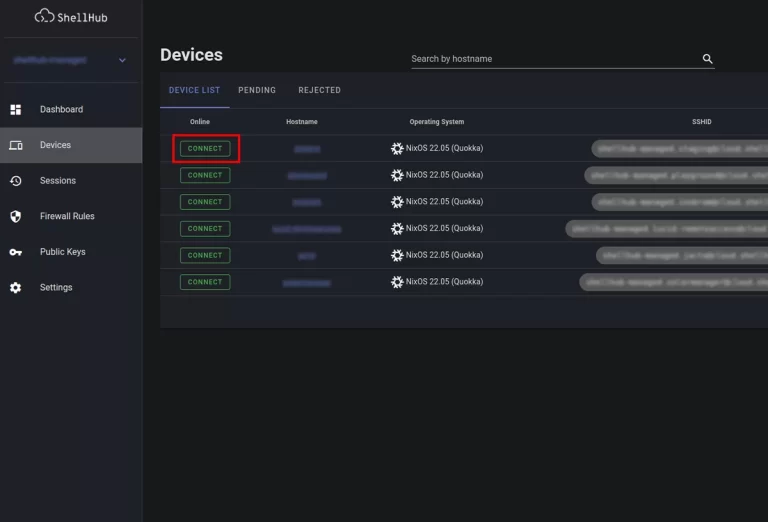Click the Operating System column header
This screenshot has width=768, height=522.
(437, 121)
